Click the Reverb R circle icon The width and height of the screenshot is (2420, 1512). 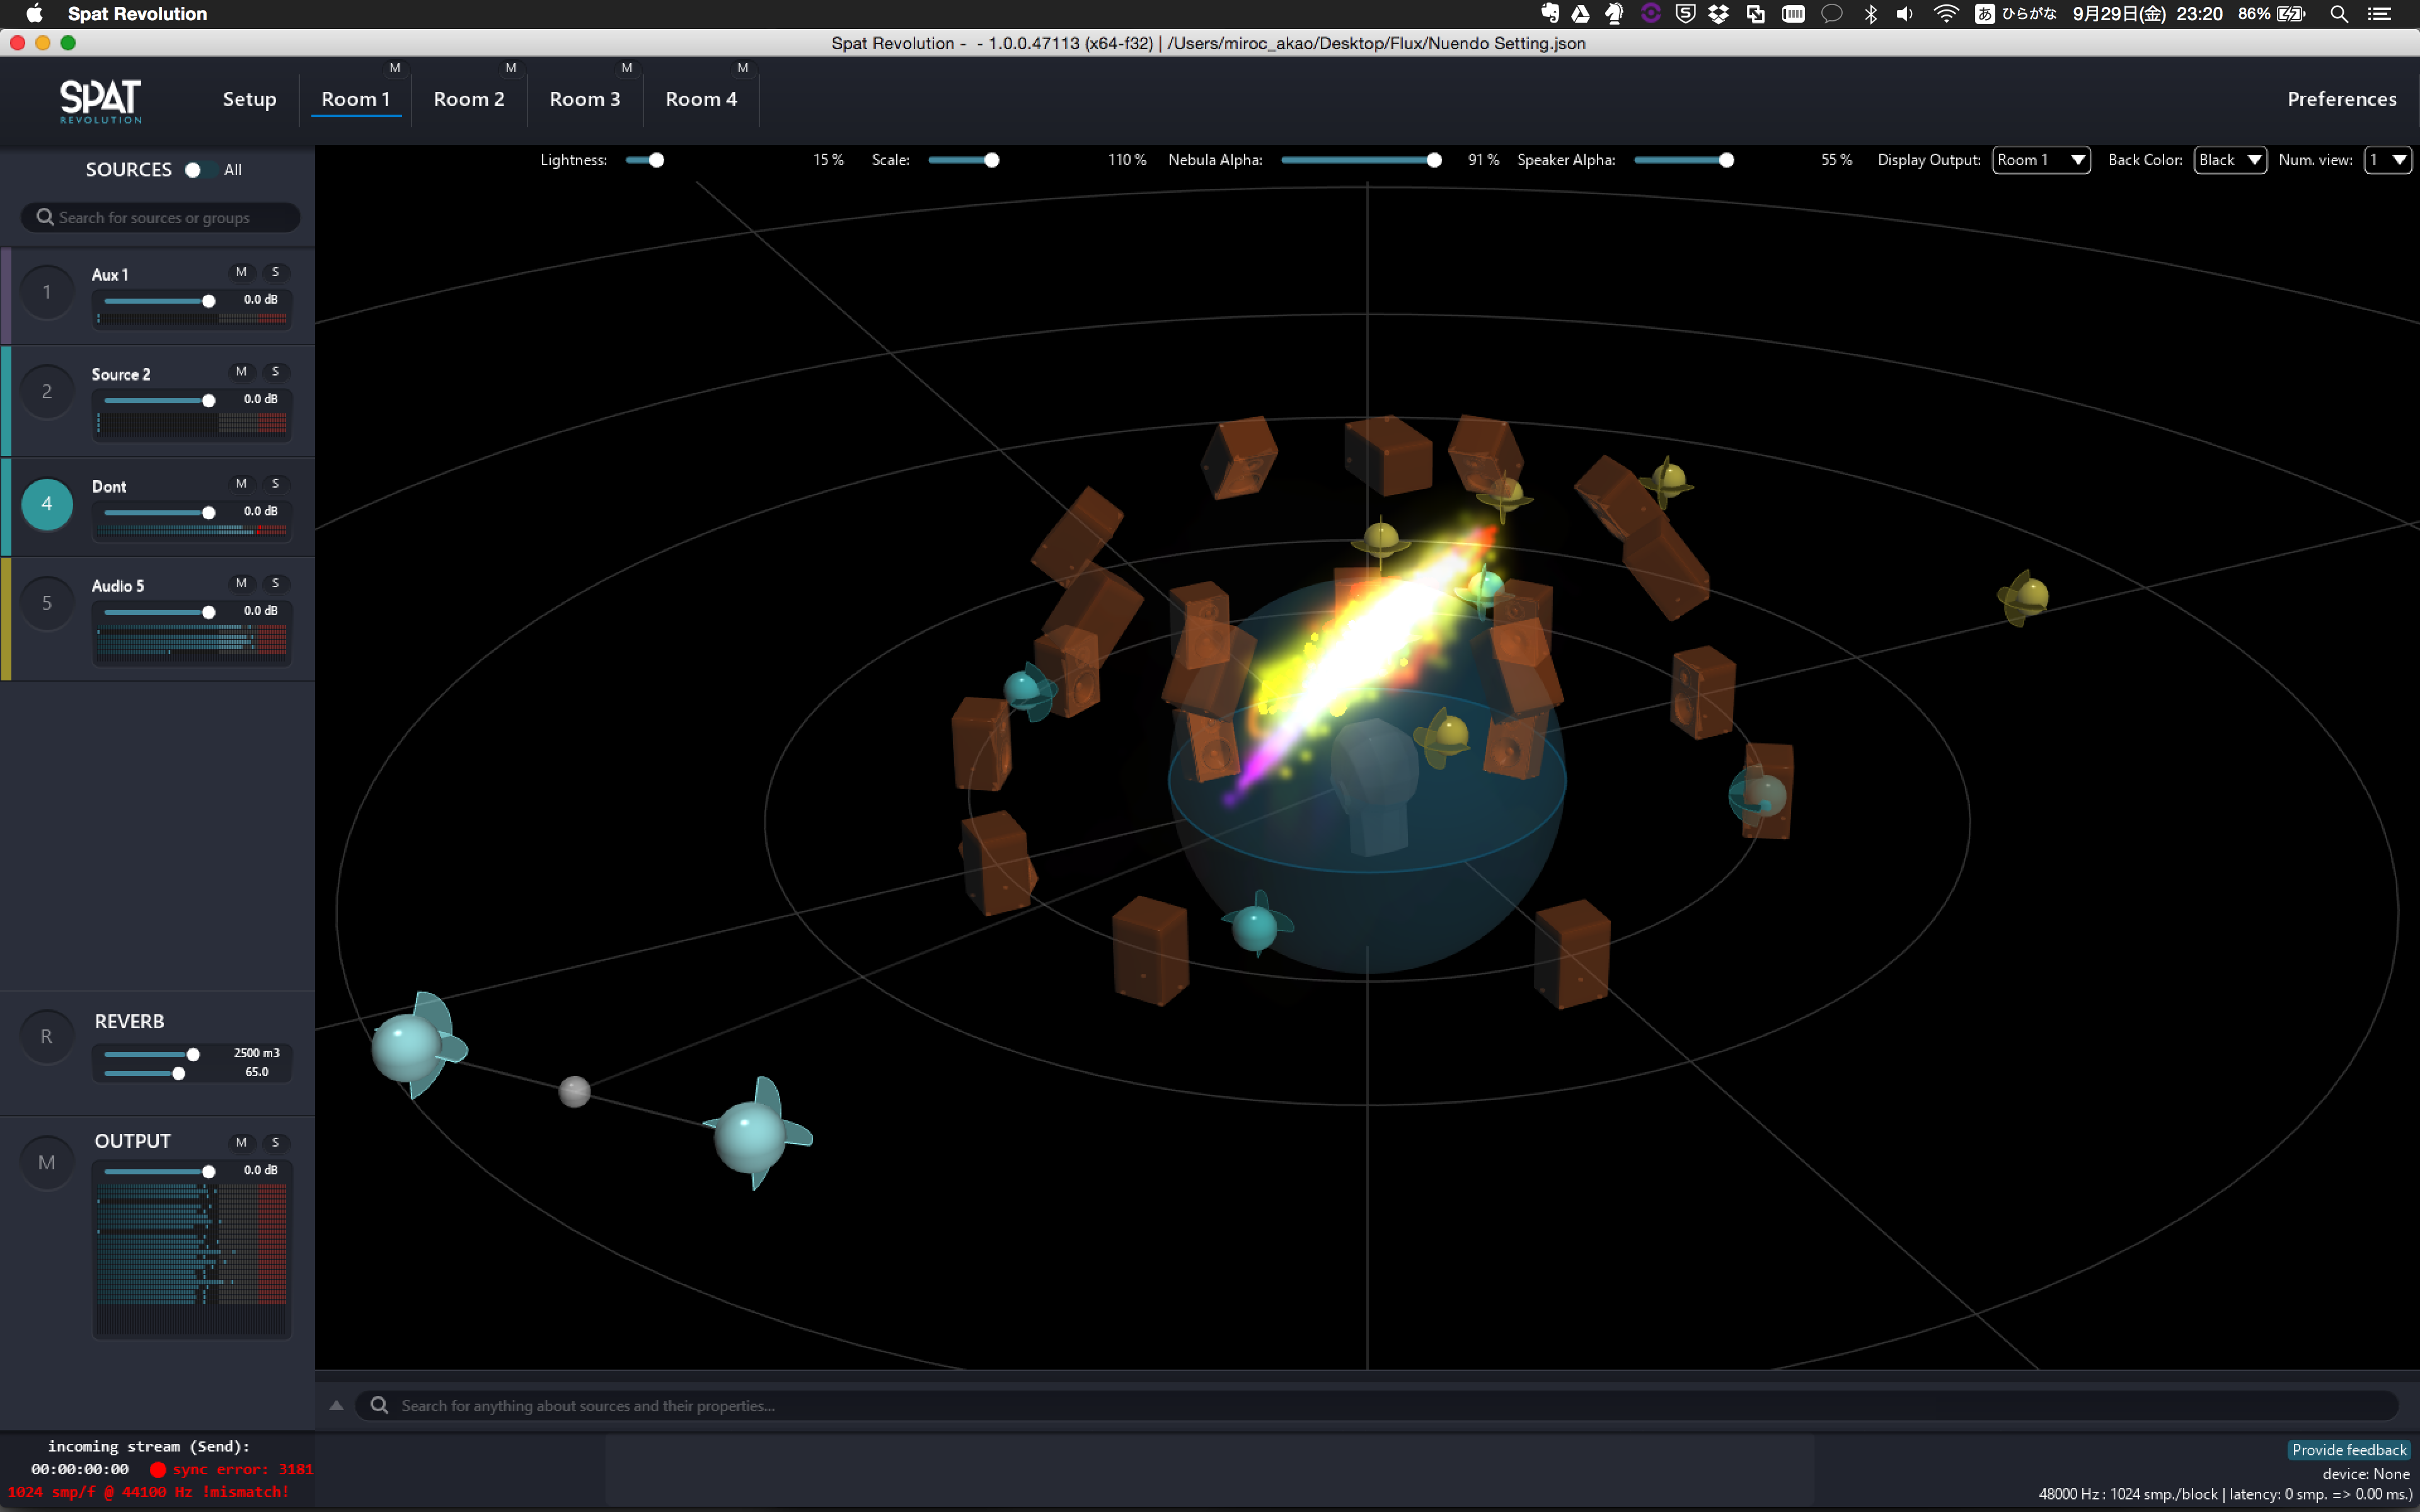pos(47,1037)
